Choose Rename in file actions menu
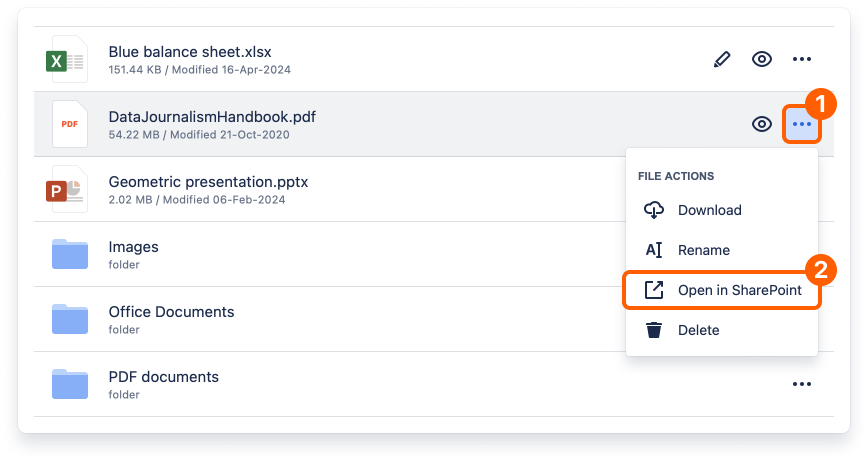 [703, 250]
